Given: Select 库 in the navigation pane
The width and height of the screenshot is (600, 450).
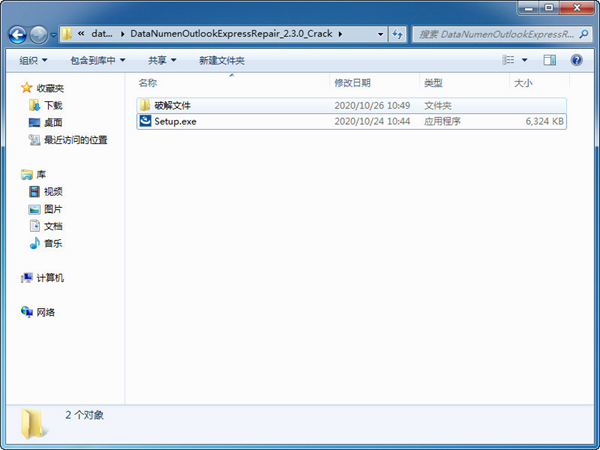Looking at the screenshot, I should click(41, 174).
